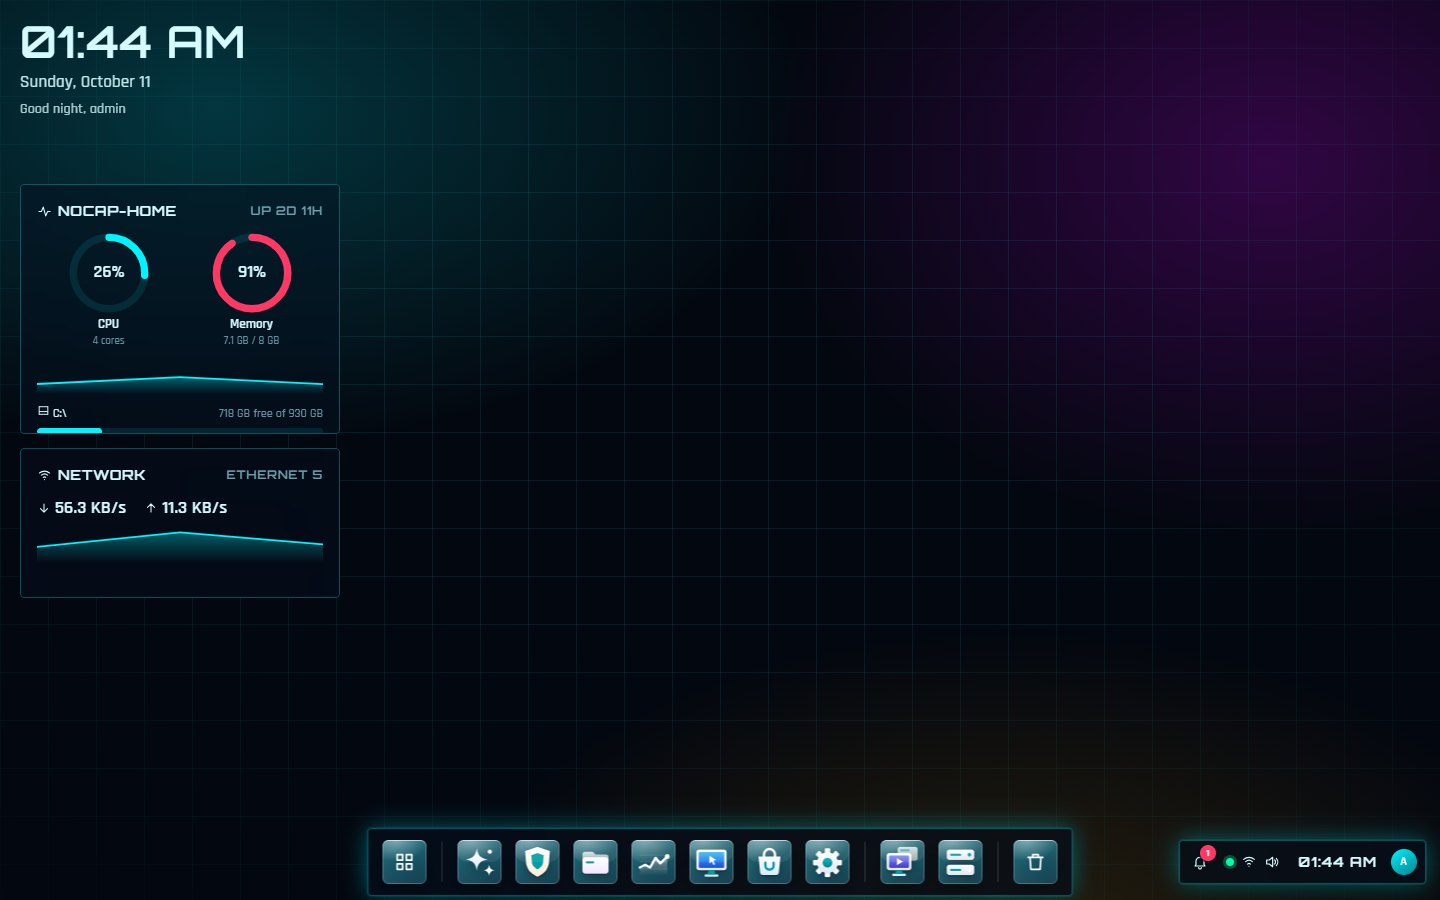
Task: Open the gear Settings app in dock
Action: pos(827,862)
